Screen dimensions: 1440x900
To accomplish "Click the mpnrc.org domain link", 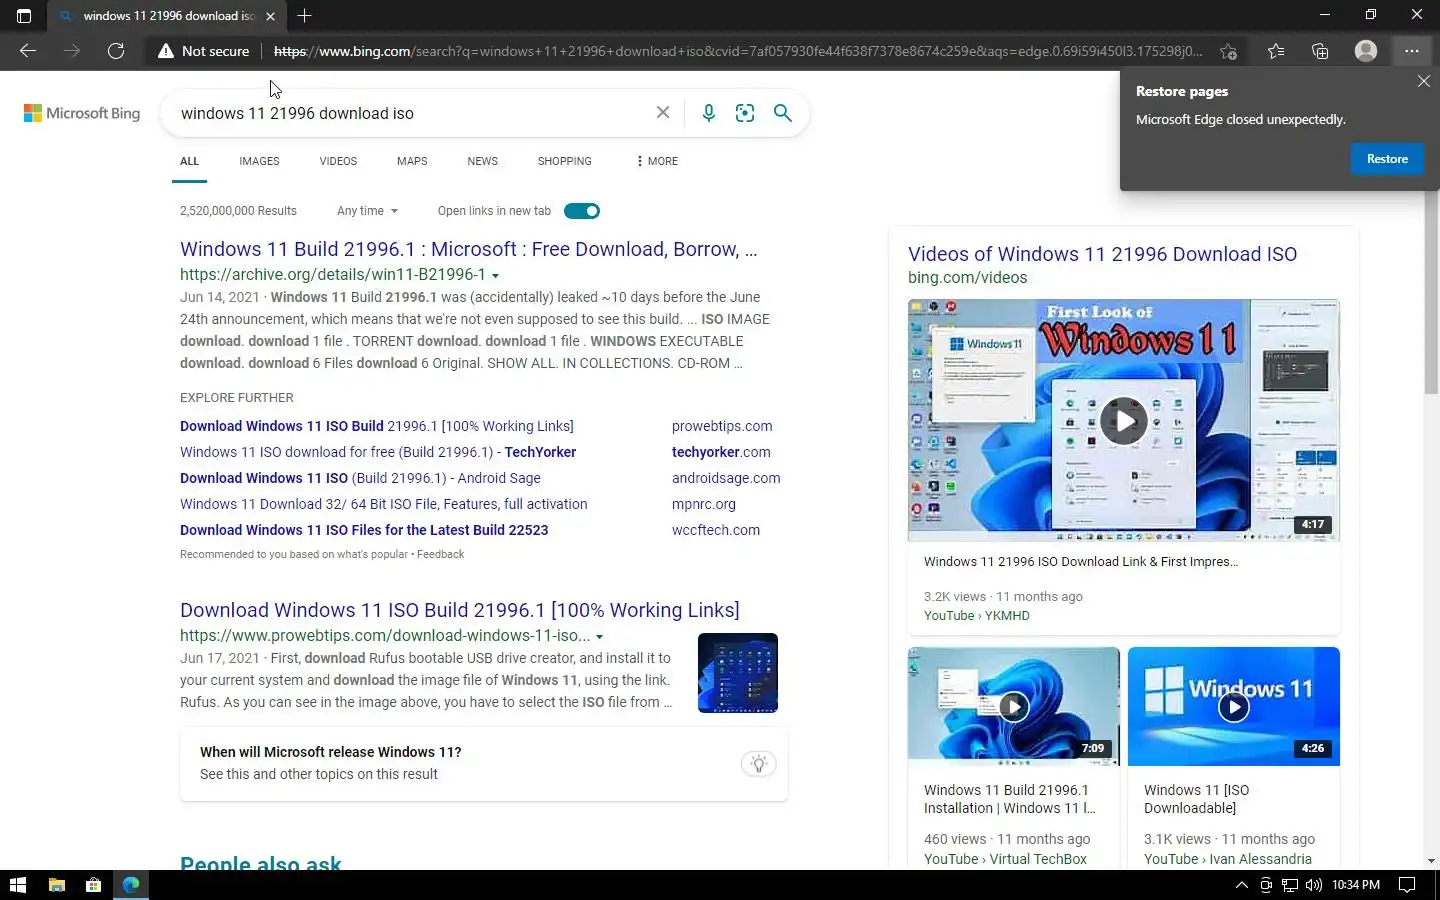I will [x=704, y=504].
